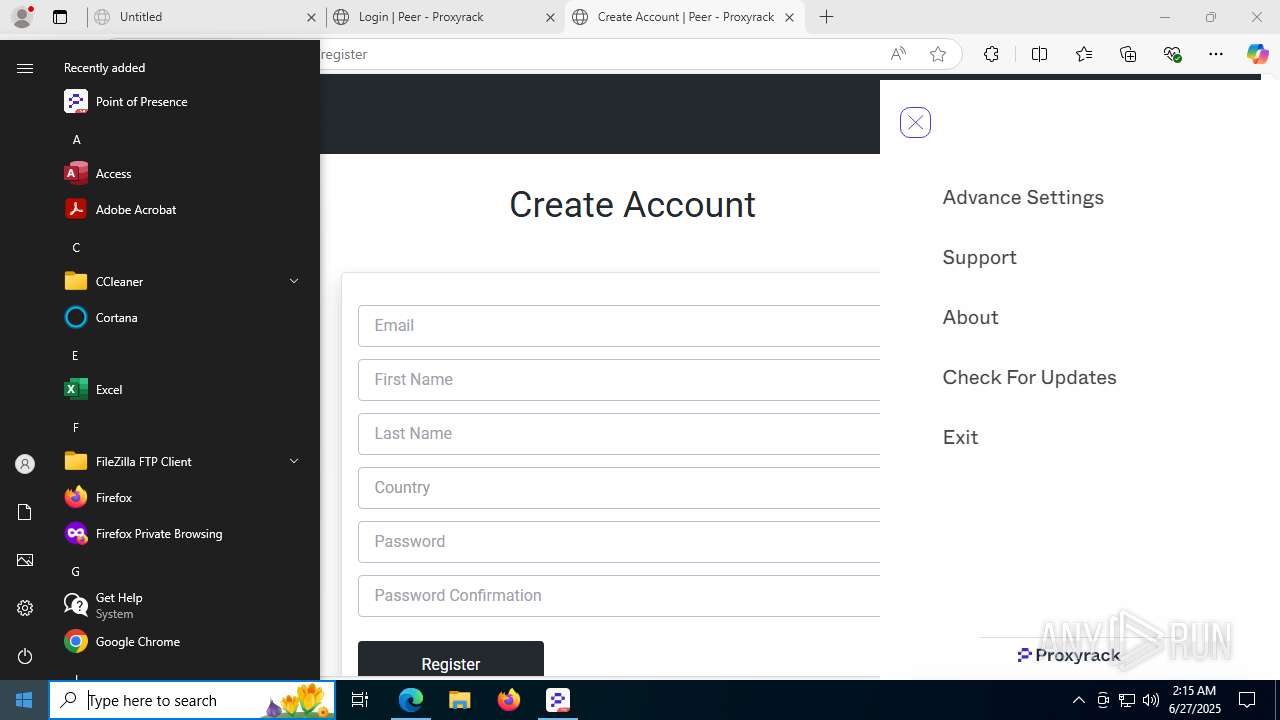Select Exit in the Proxyrack menu
The image size is (1280, 720).
click(960, 437)
